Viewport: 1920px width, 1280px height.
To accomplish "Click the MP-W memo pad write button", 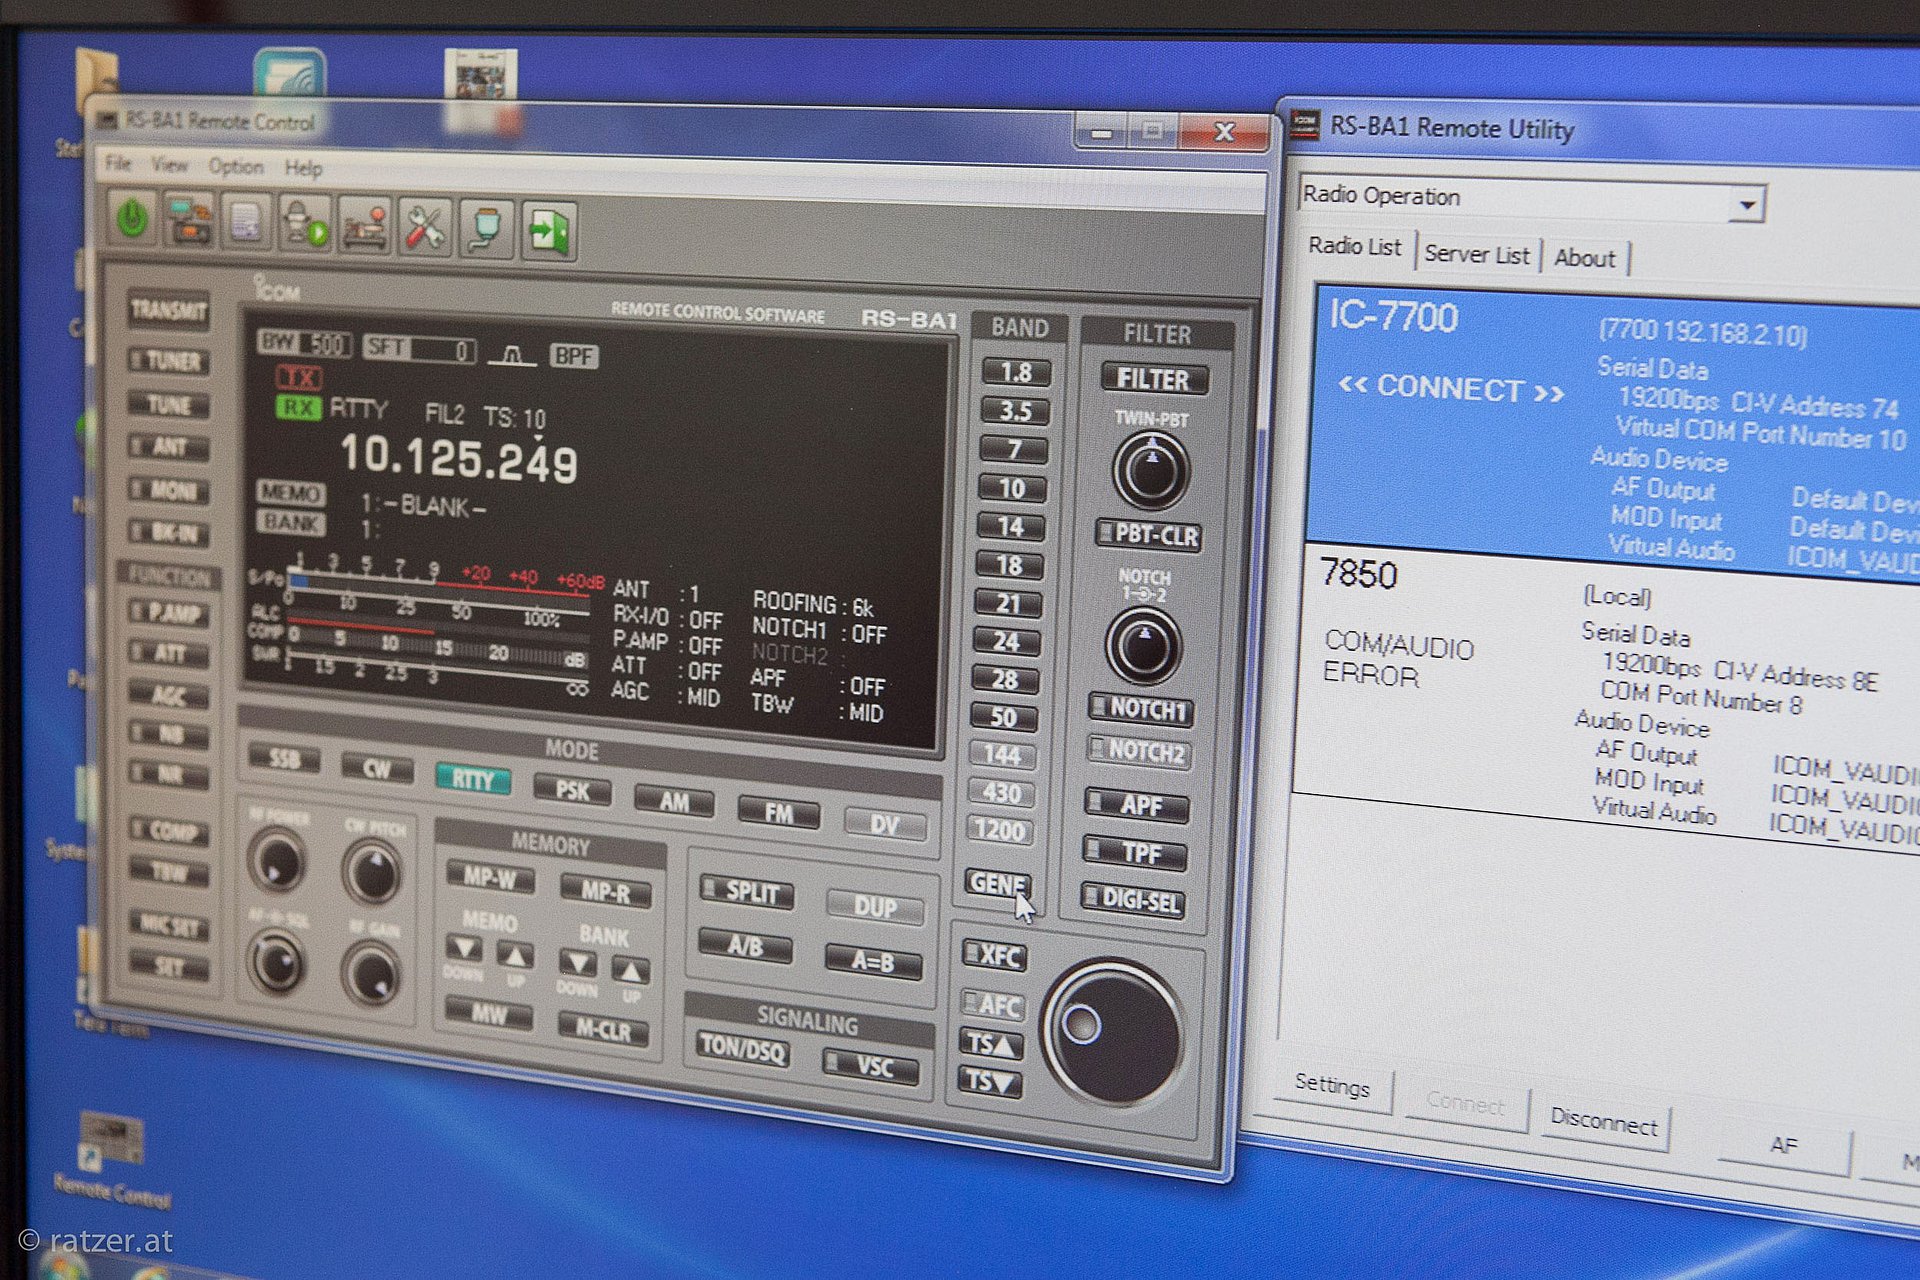I will tap(490, 877).
